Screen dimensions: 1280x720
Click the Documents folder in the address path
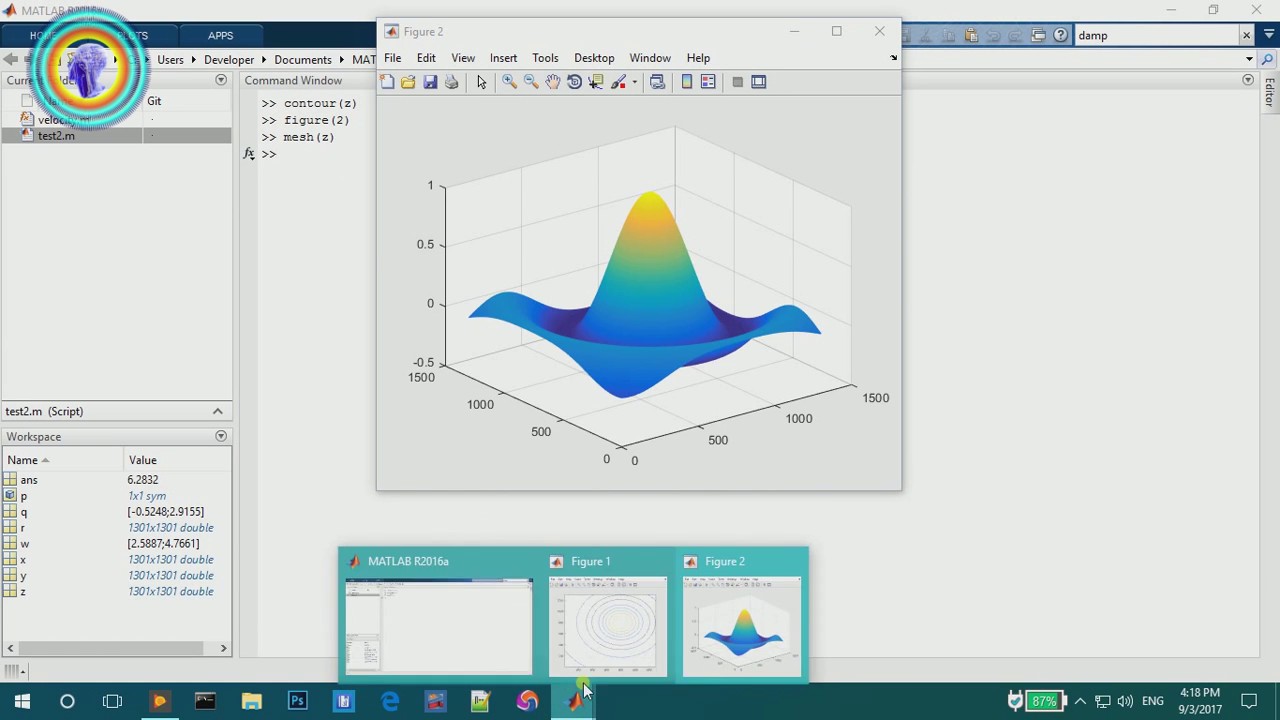pos(302,60)
